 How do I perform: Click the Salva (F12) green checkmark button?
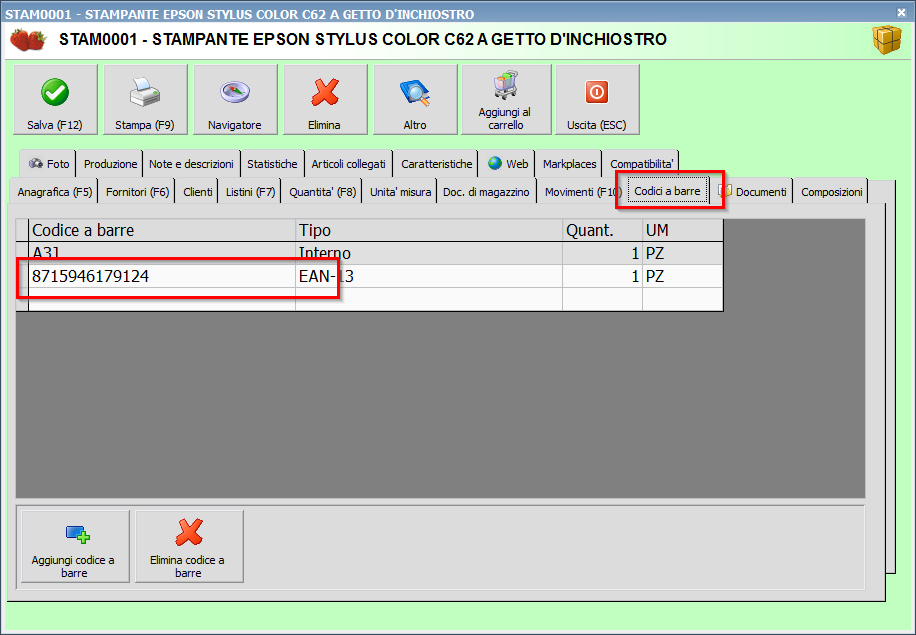pos(55,100)
